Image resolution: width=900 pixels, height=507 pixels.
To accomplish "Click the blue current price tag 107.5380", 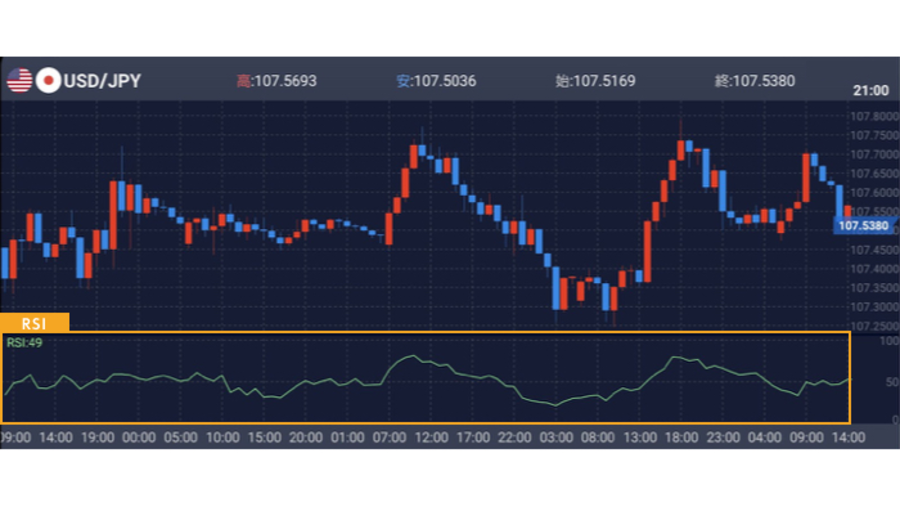I will pyautogui.click(x=863, y=226).
